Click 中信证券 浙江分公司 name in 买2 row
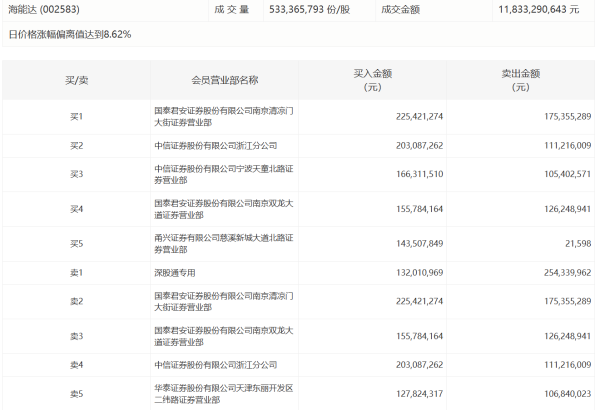Screen dimensions: 600x410 [x=216, y=146]
